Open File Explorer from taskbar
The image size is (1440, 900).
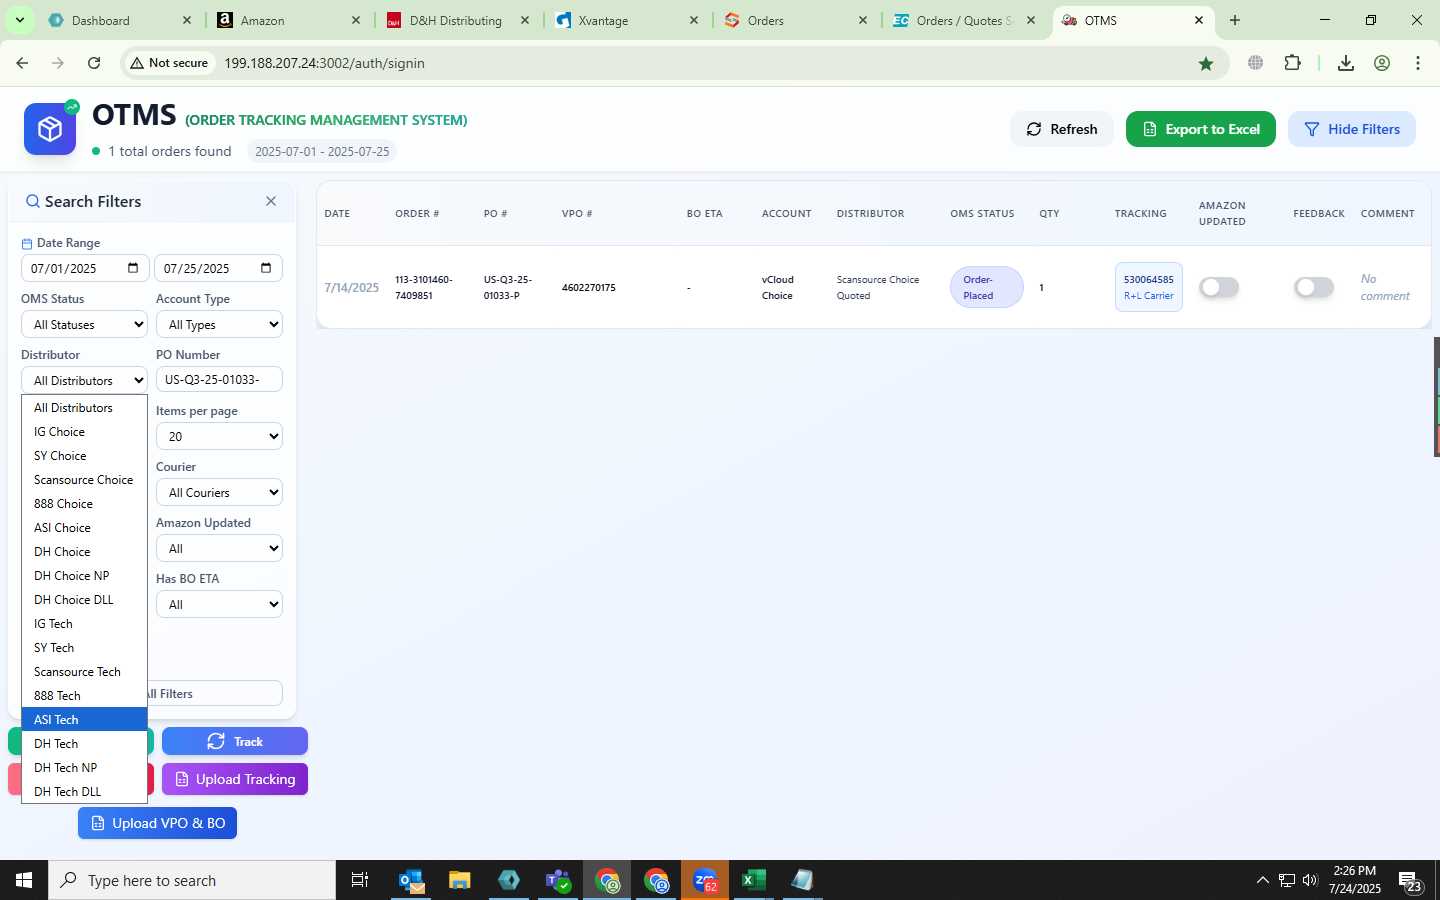coord(459,880)
